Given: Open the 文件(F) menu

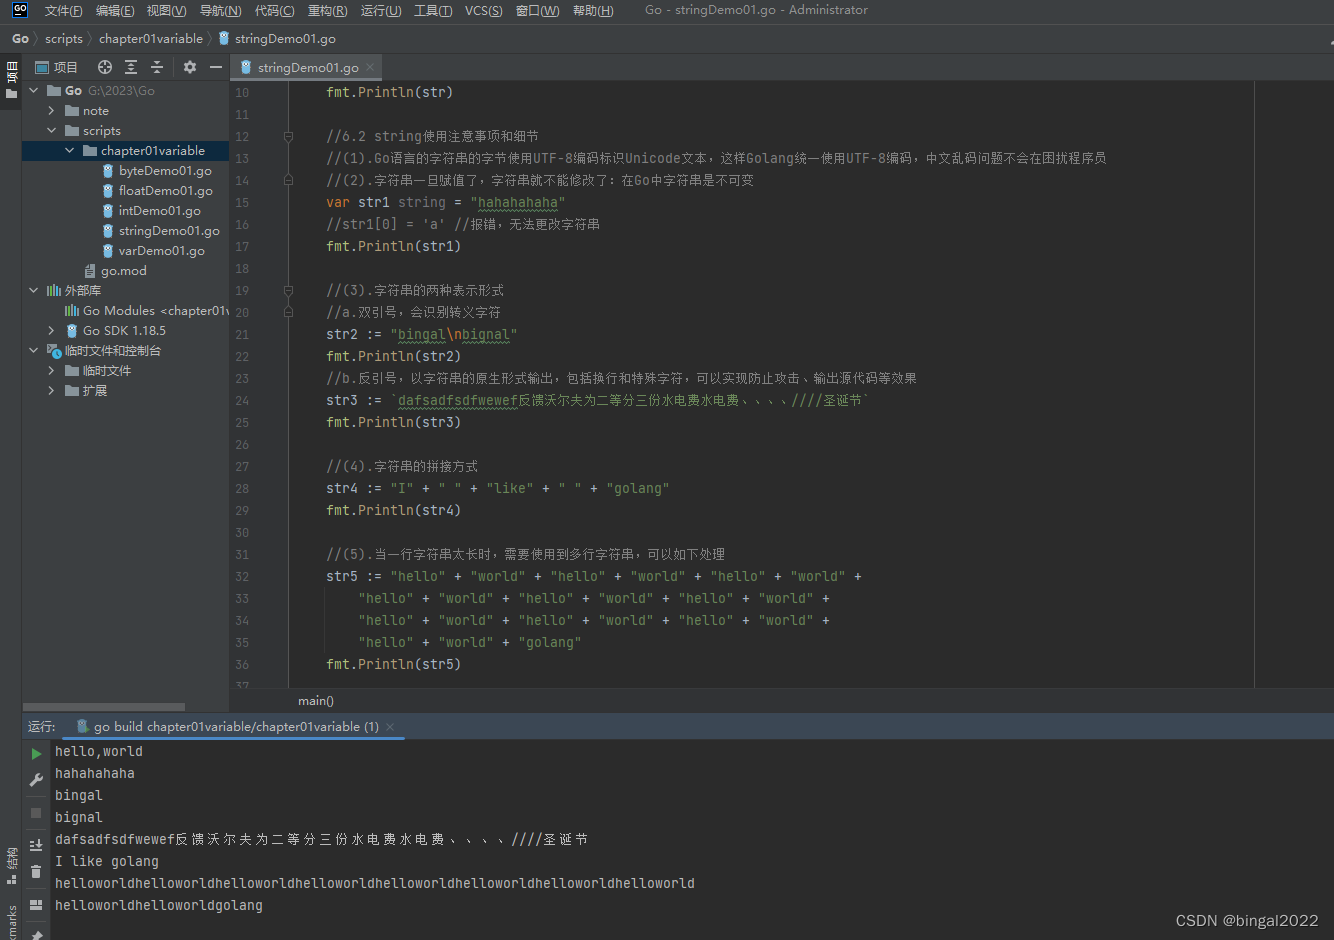Looking at the screenshot, I should (x=64, y=10).
